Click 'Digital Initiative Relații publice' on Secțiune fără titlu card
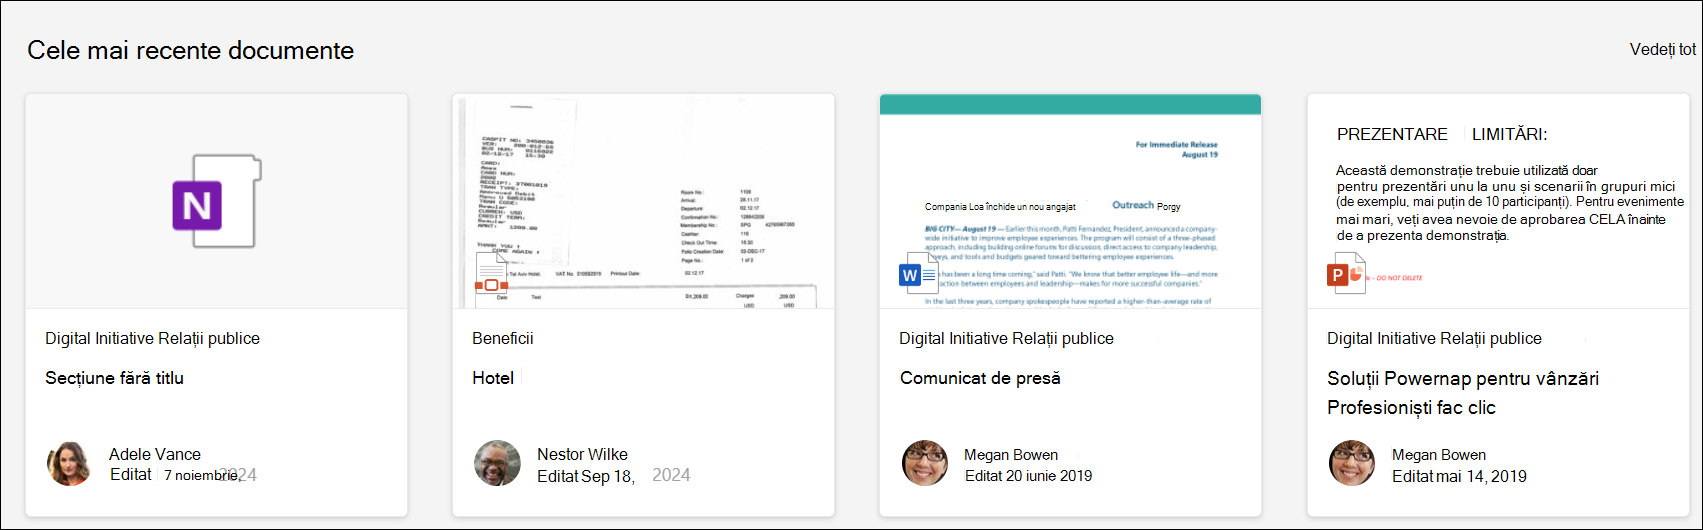The image size is (1703, 530). pos(152,338)
